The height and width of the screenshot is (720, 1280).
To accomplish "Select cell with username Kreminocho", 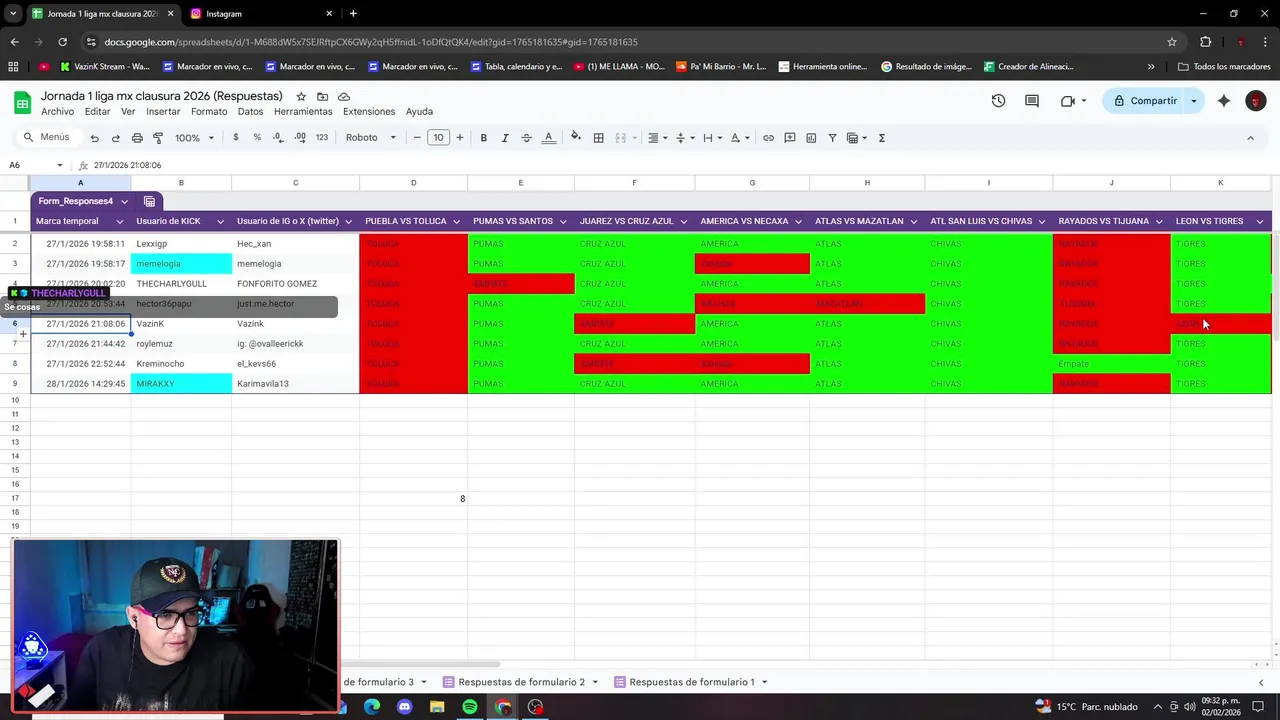I will [181, 364].
